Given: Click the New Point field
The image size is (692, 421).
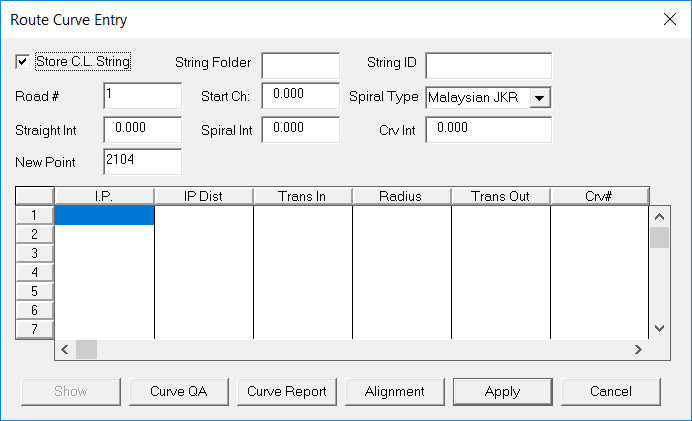Looking at the screenshot, I should point(141,161).
